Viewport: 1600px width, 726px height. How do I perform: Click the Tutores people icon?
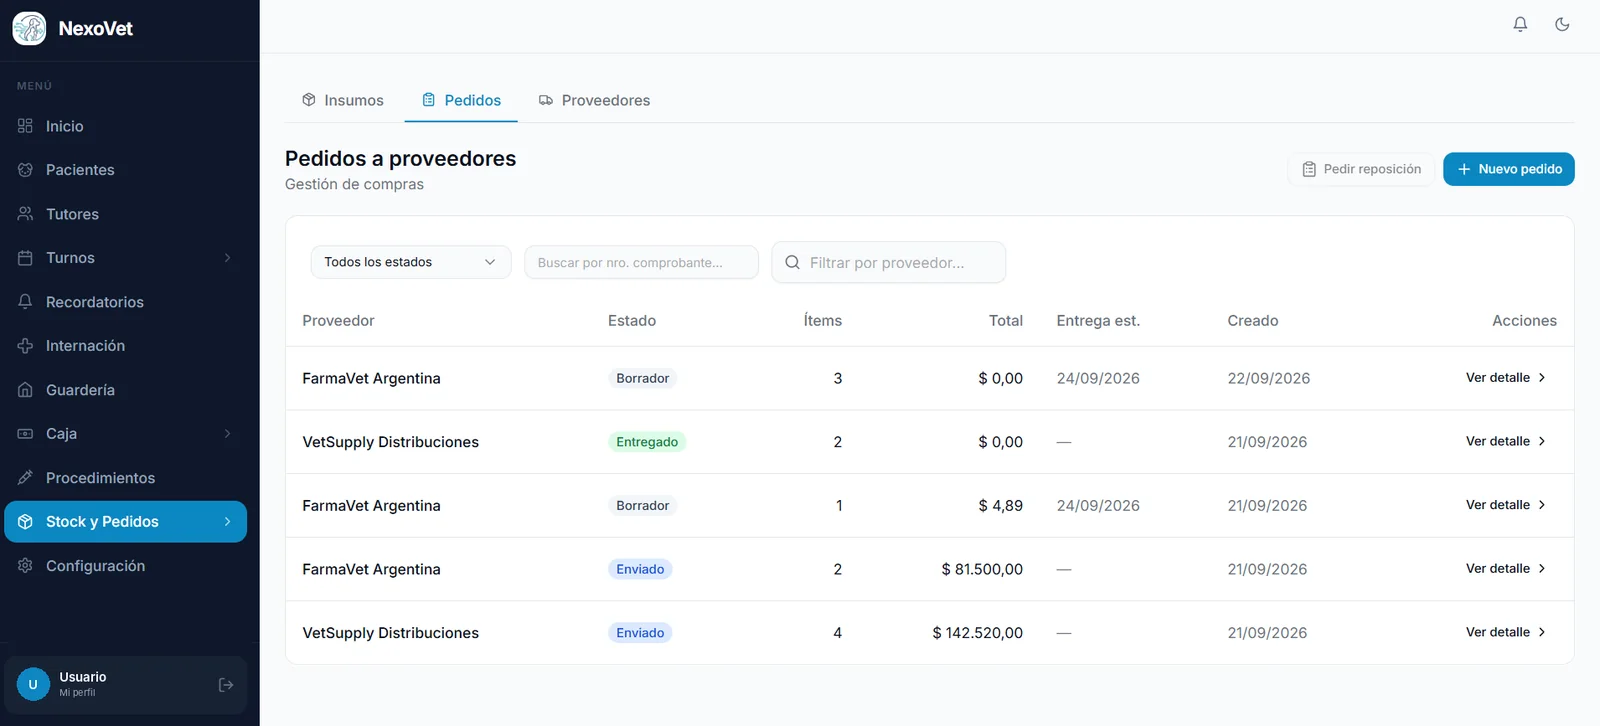[x=25, y=214]
